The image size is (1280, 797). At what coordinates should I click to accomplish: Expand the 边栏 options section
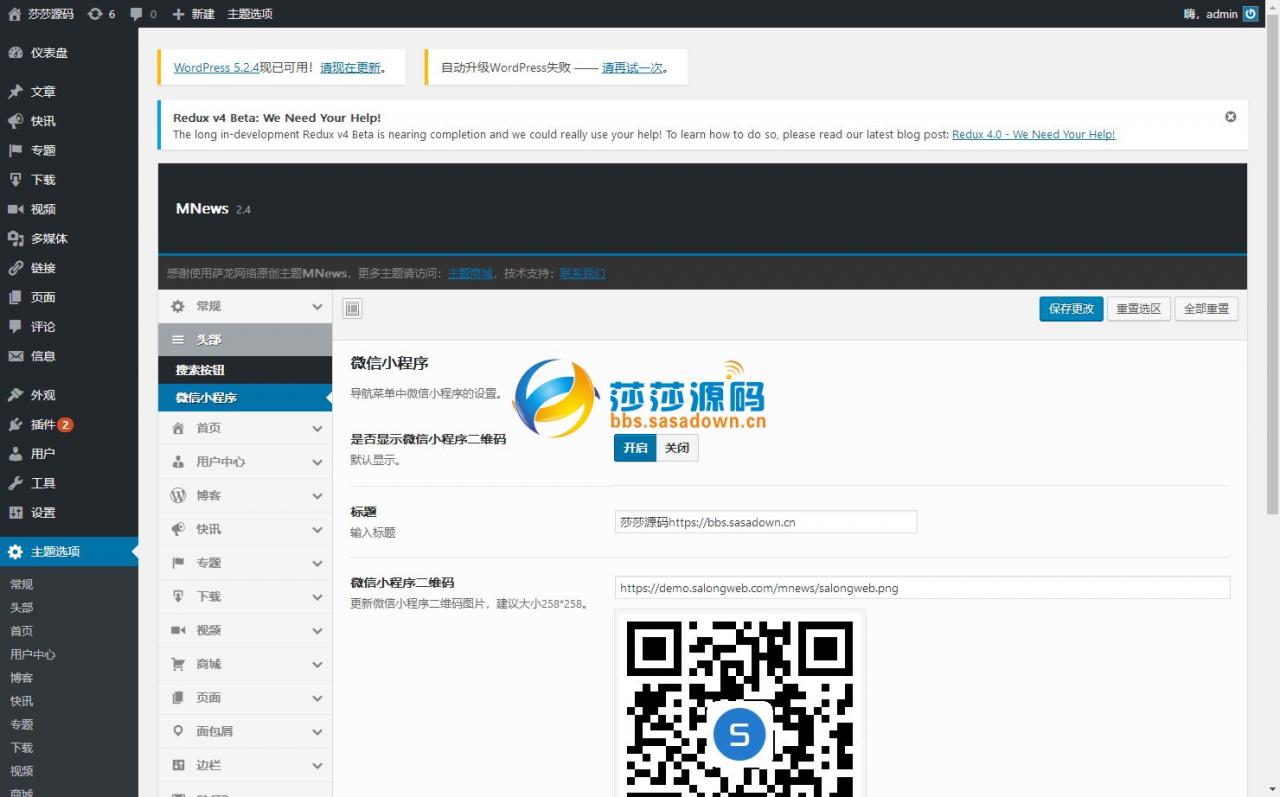[x=245, y=765]
